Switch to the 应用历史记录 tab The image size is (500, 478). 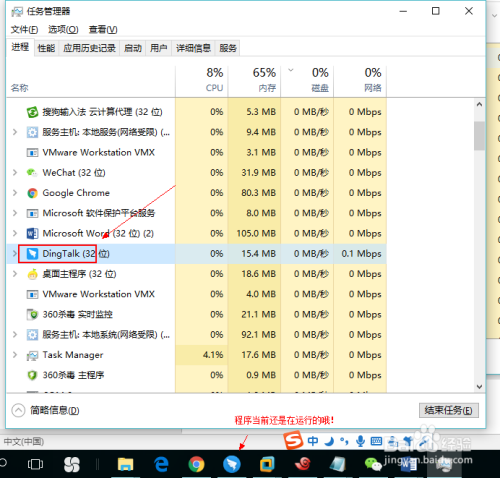(89, 49)
